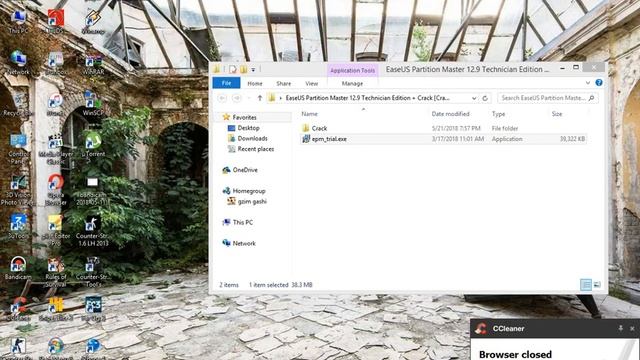Select the This PC desktop icon
Viewport: 640px width, 360px height.
point(18,22)
